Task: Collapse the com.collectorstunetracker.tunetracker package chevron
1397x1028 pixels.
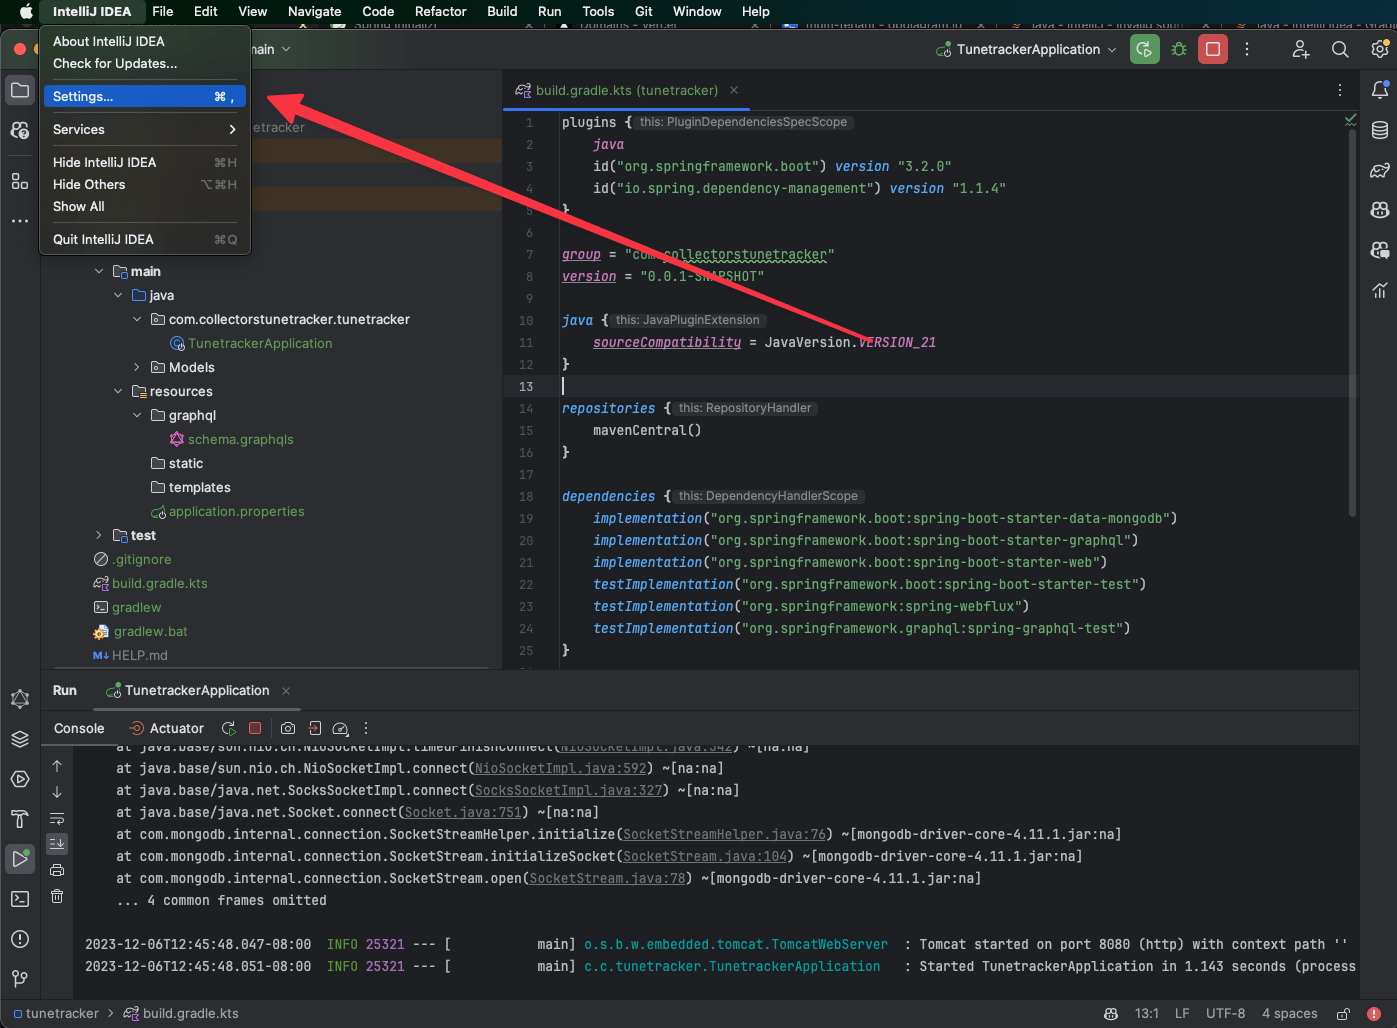Action: pos(137,319)
